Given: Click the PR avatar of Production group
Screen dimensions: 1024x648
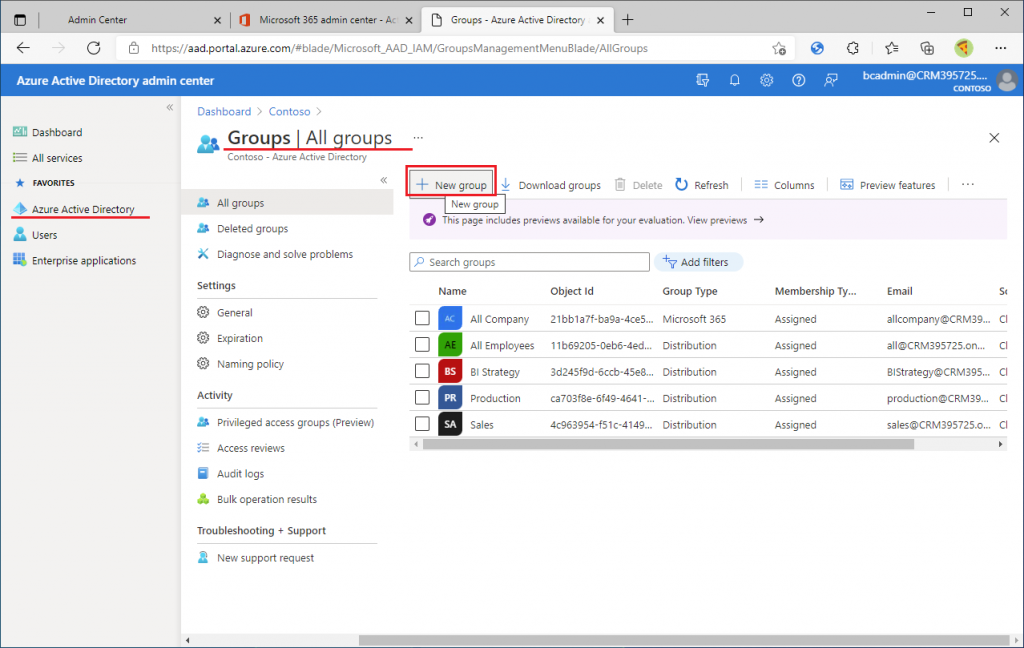Looking at the screenshot, I should pyautogui.click(x=450, y=398).
